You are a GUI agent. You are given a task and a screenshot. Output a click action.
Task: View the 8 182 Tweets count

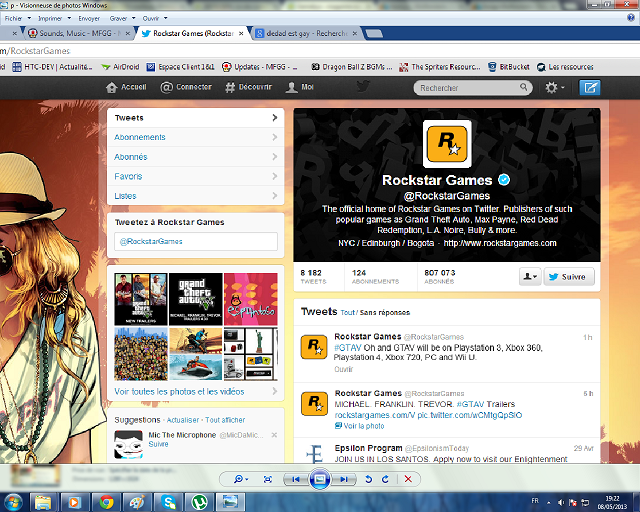313,276
